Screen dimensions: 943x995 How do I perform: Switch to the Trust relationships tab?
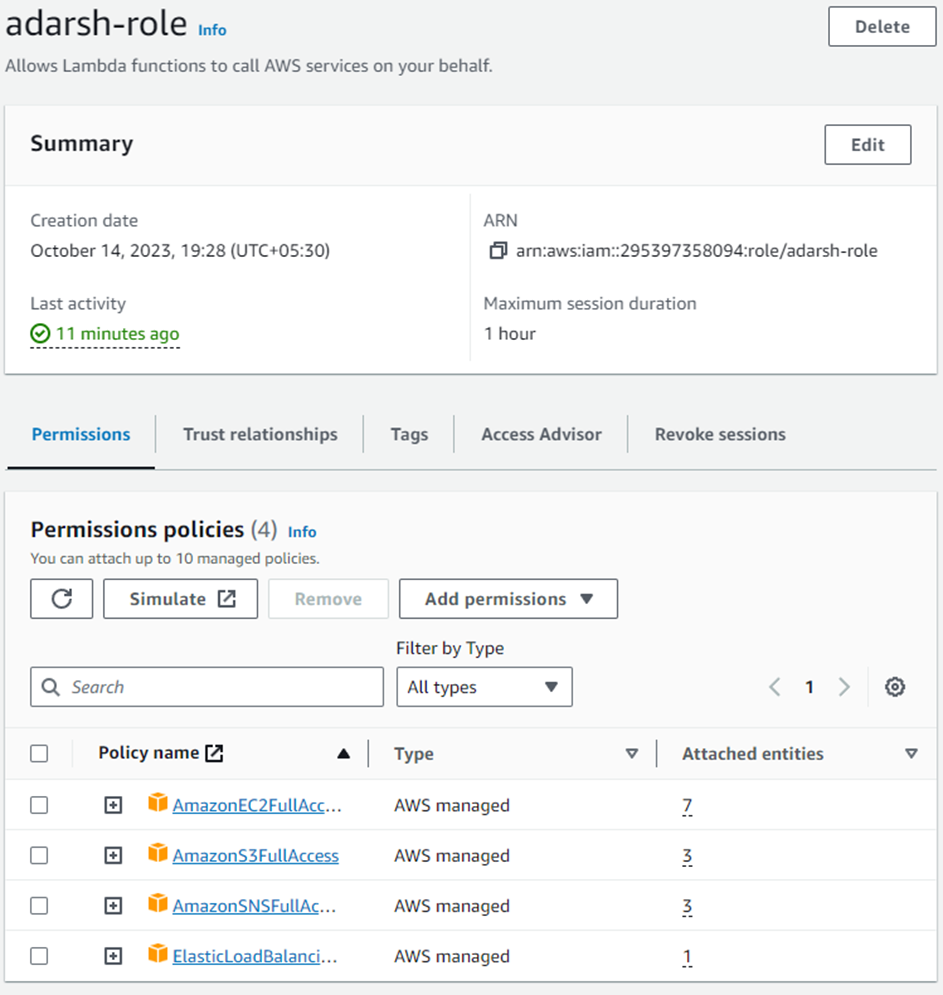point(260,434)
